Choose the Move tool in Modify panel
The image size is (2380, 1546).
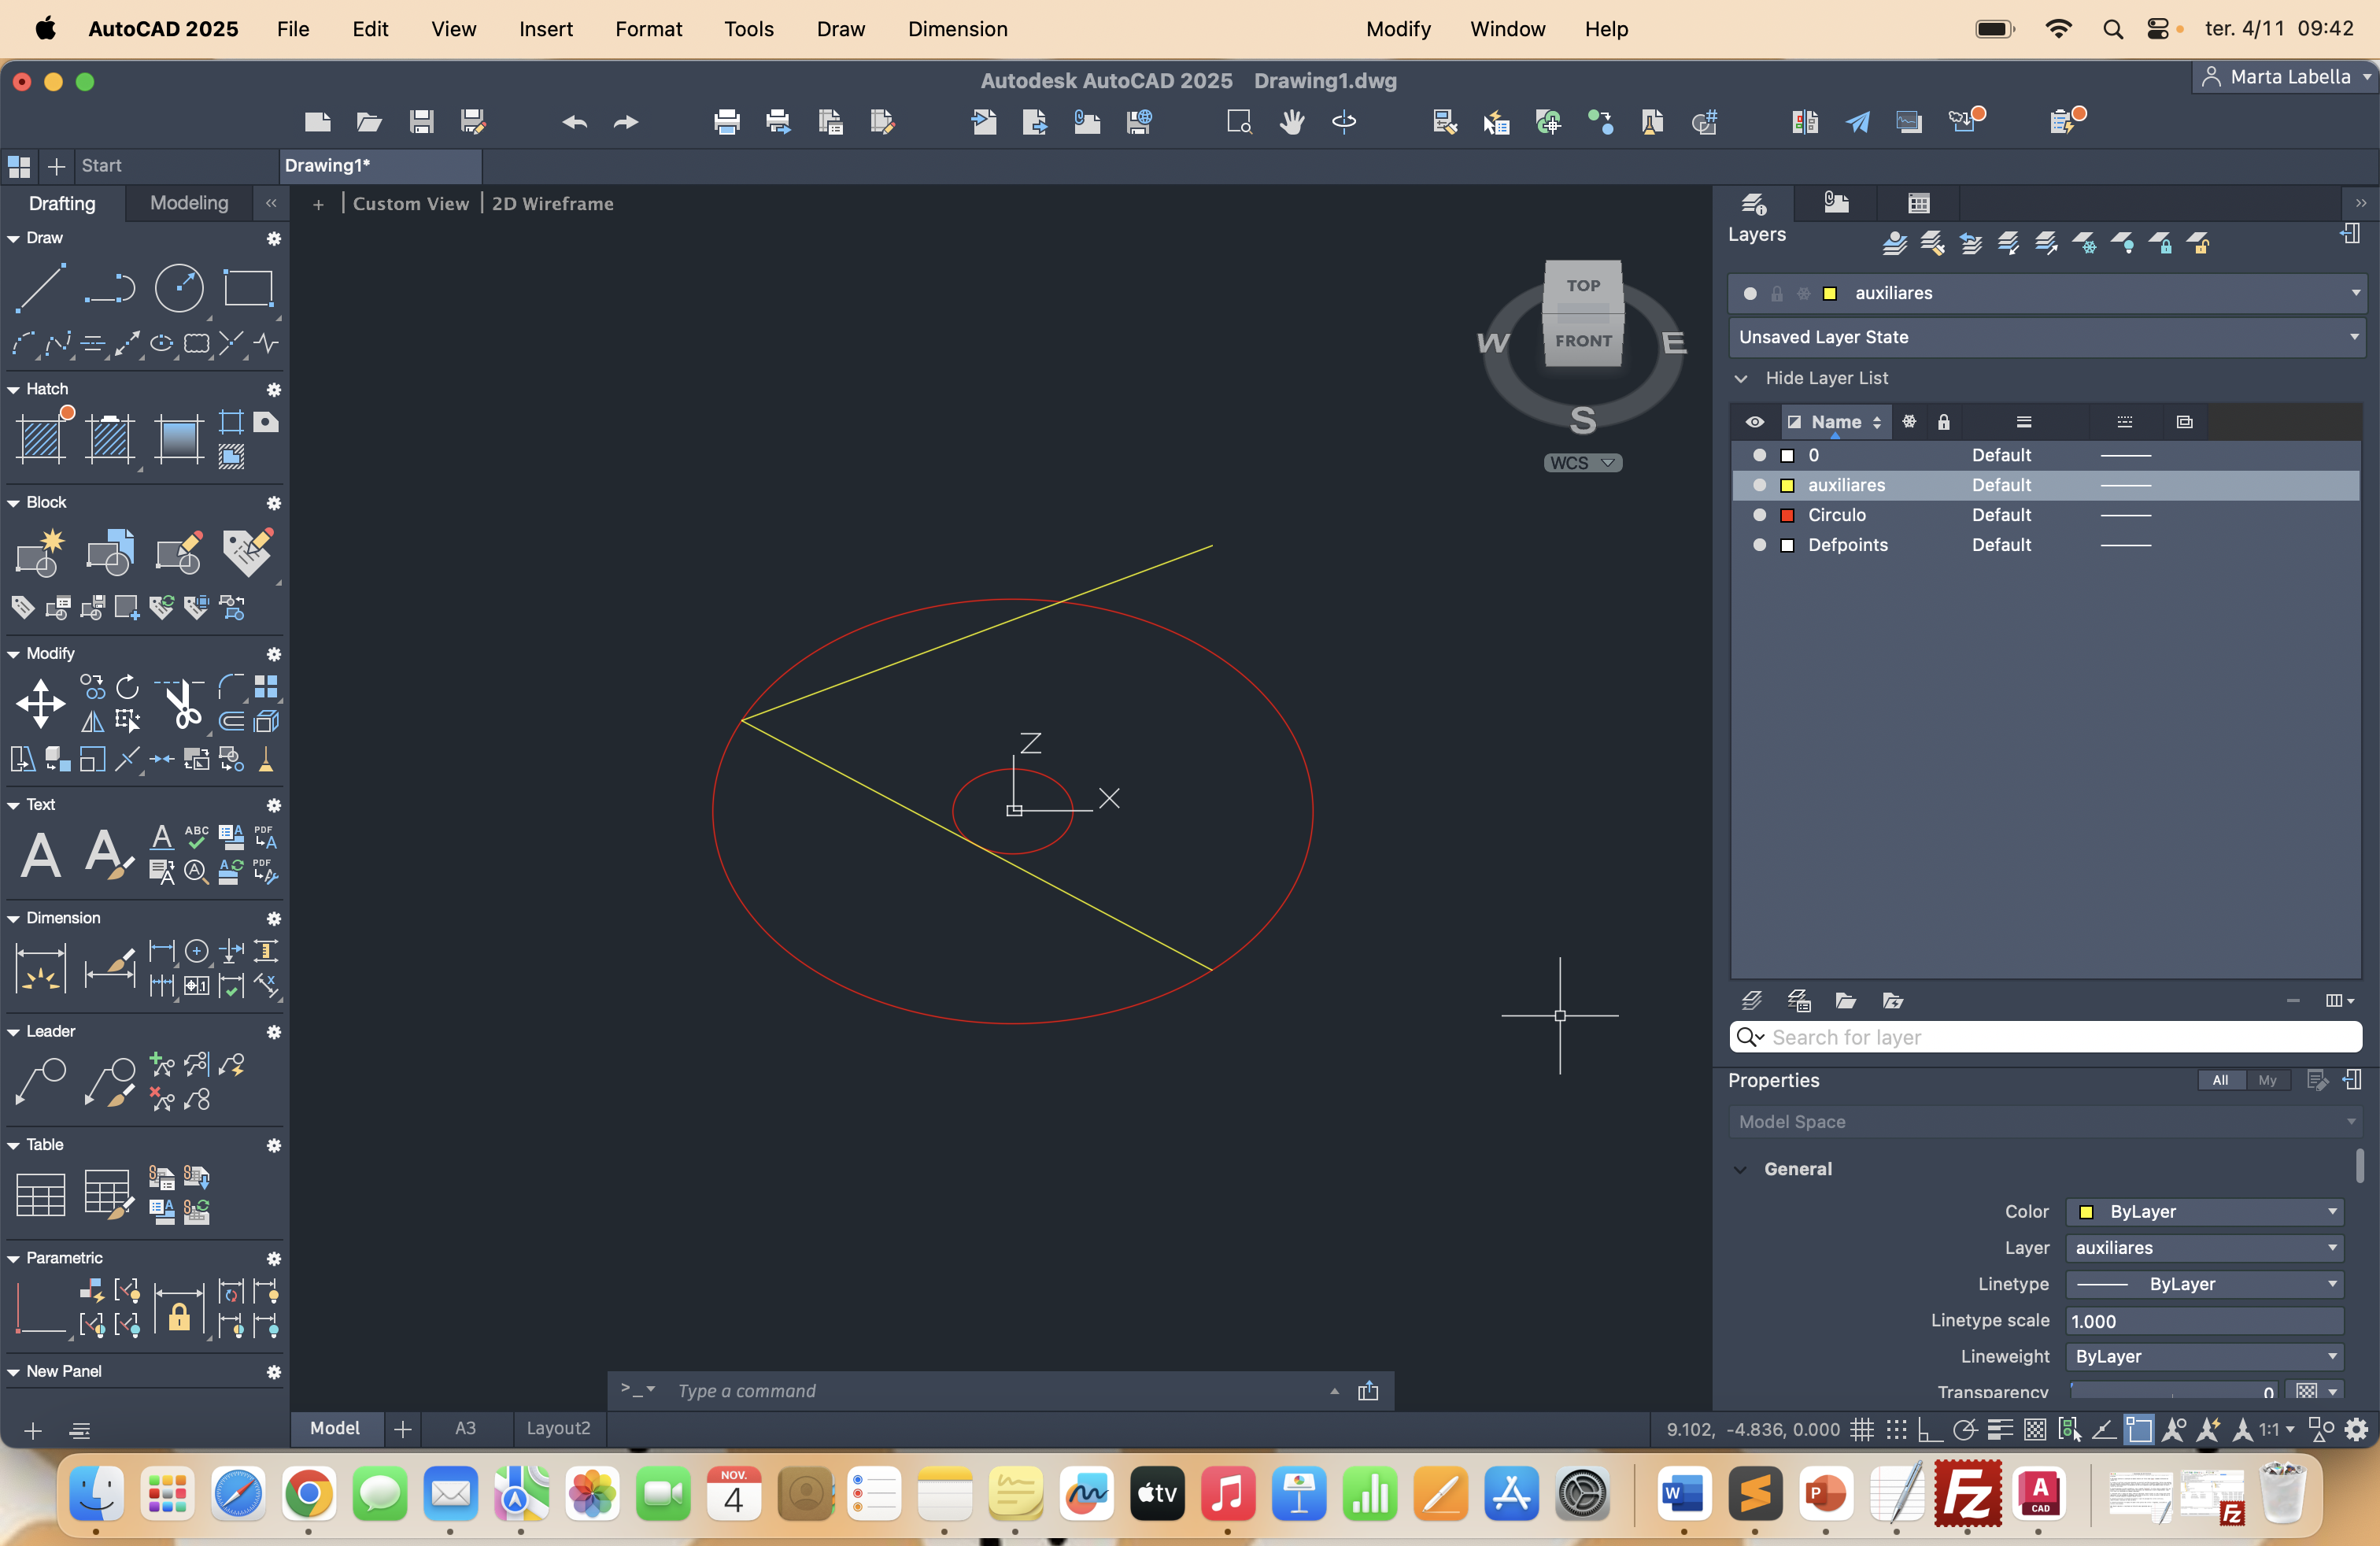pyautogui.click(x=40, y=703)
